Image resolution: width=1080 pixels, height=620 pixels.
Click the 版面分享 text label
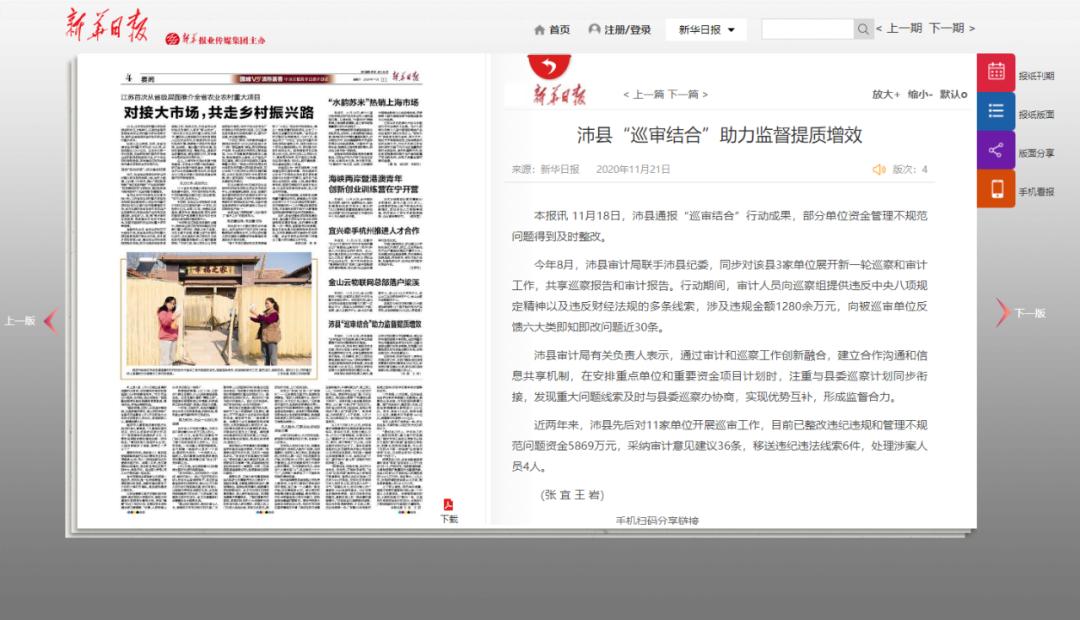(x=1037, y=153)
